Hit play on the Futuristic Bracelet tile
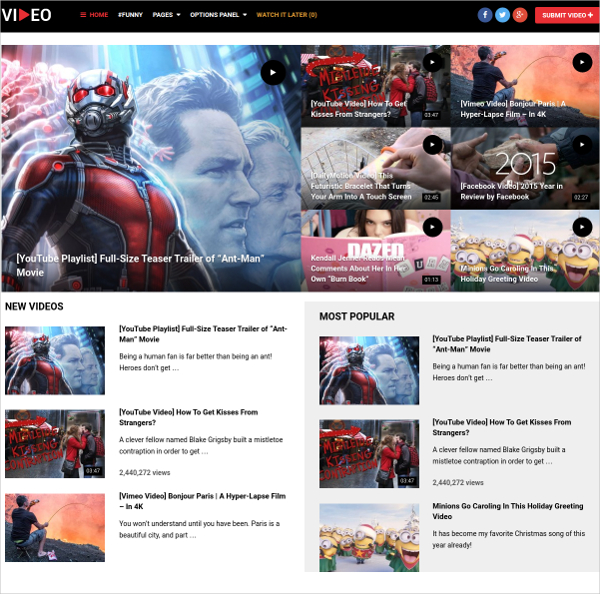The image size is (600, 594). coord(432,145)
